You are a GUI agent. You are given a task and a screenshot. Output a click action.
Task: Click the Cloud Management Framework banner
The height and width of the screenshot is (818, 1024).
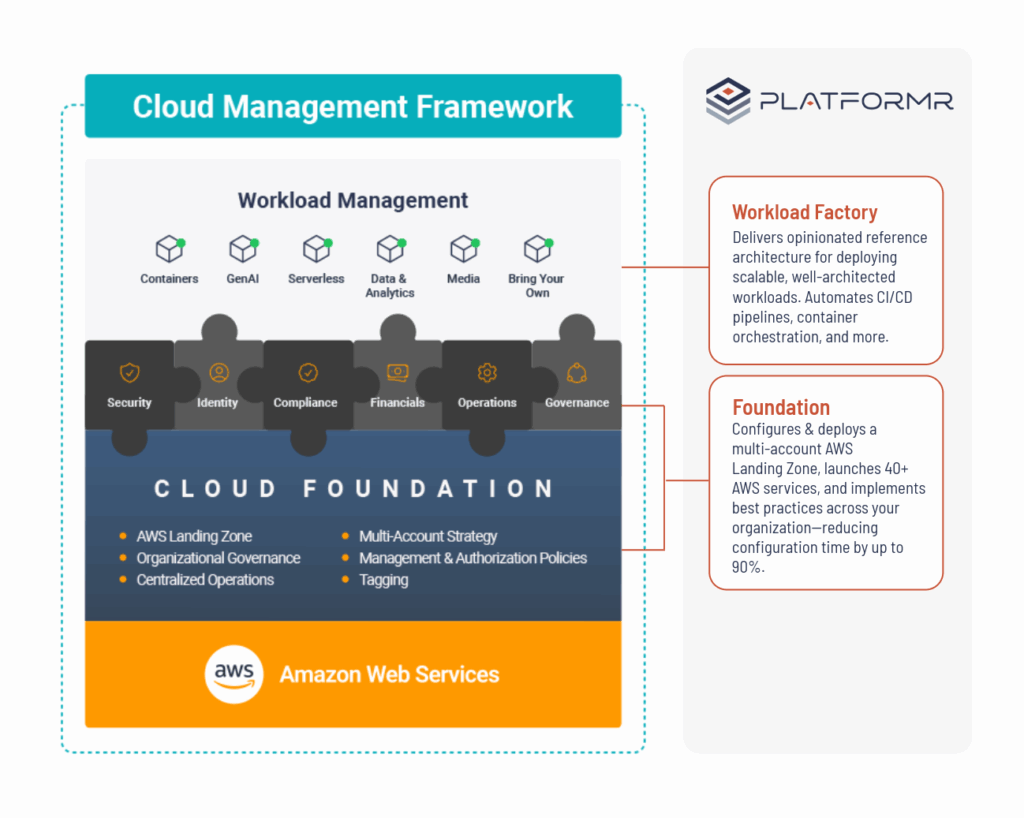(x=353, y=106)
